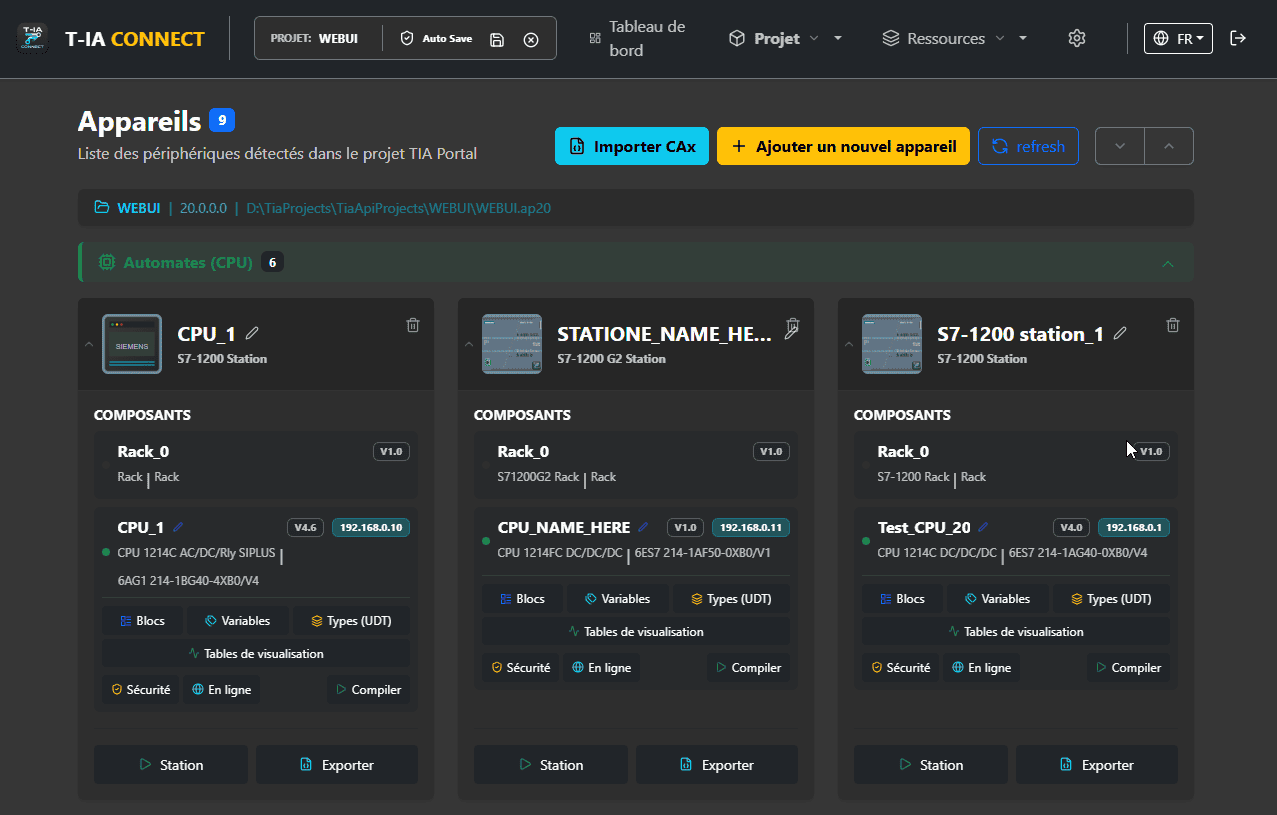The height and width of the screenshot is (815, 1277).
Task: Delete CPU_1 station with trash icon
Action: point(413,325)
